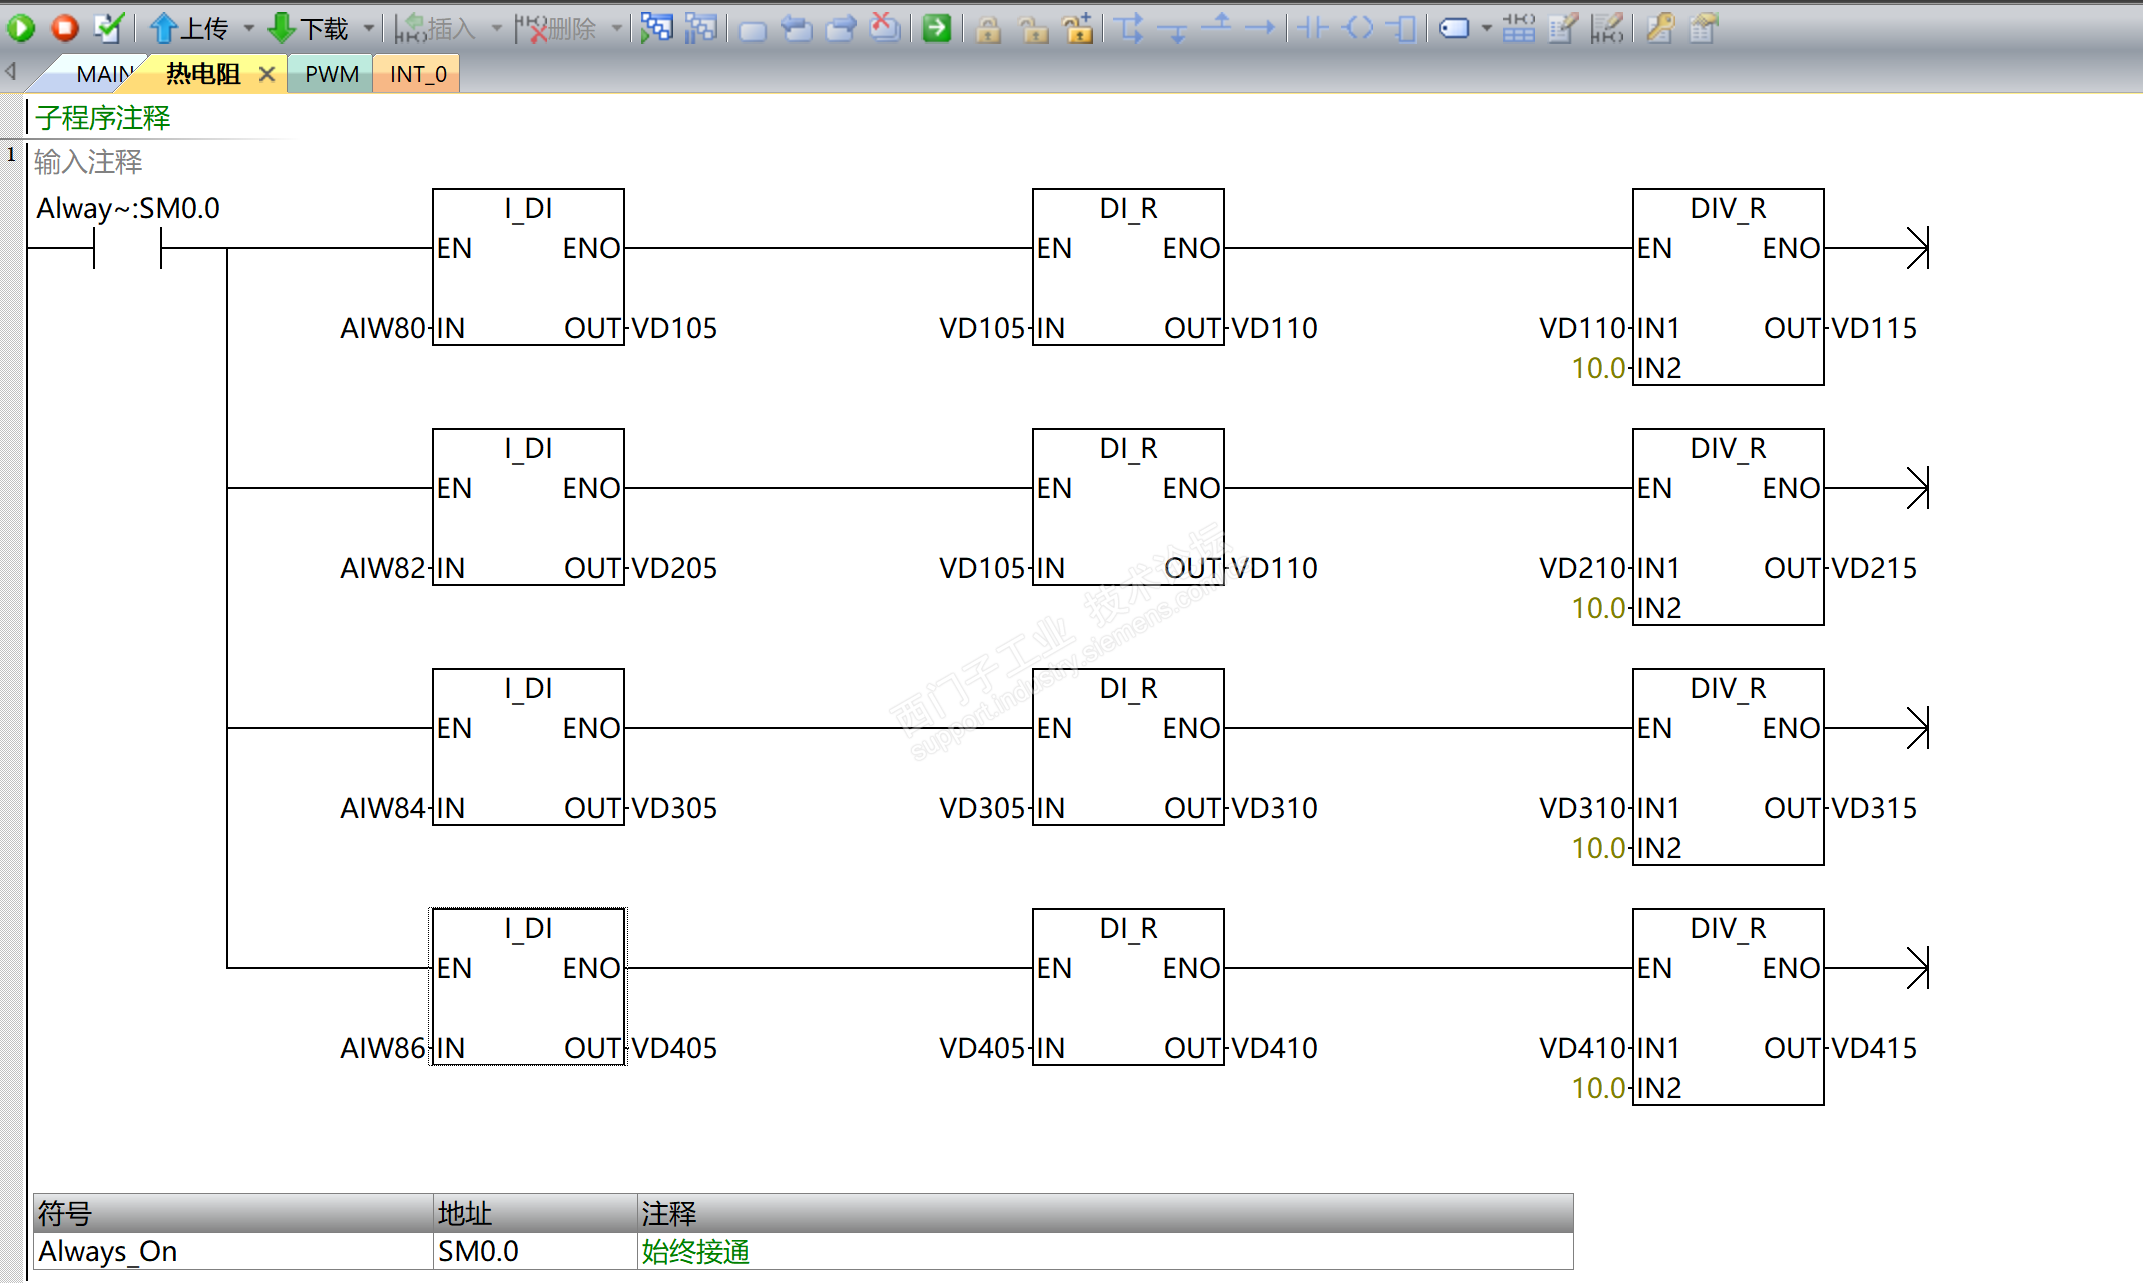Click the 输入注释 network comment field

point(88,162)
